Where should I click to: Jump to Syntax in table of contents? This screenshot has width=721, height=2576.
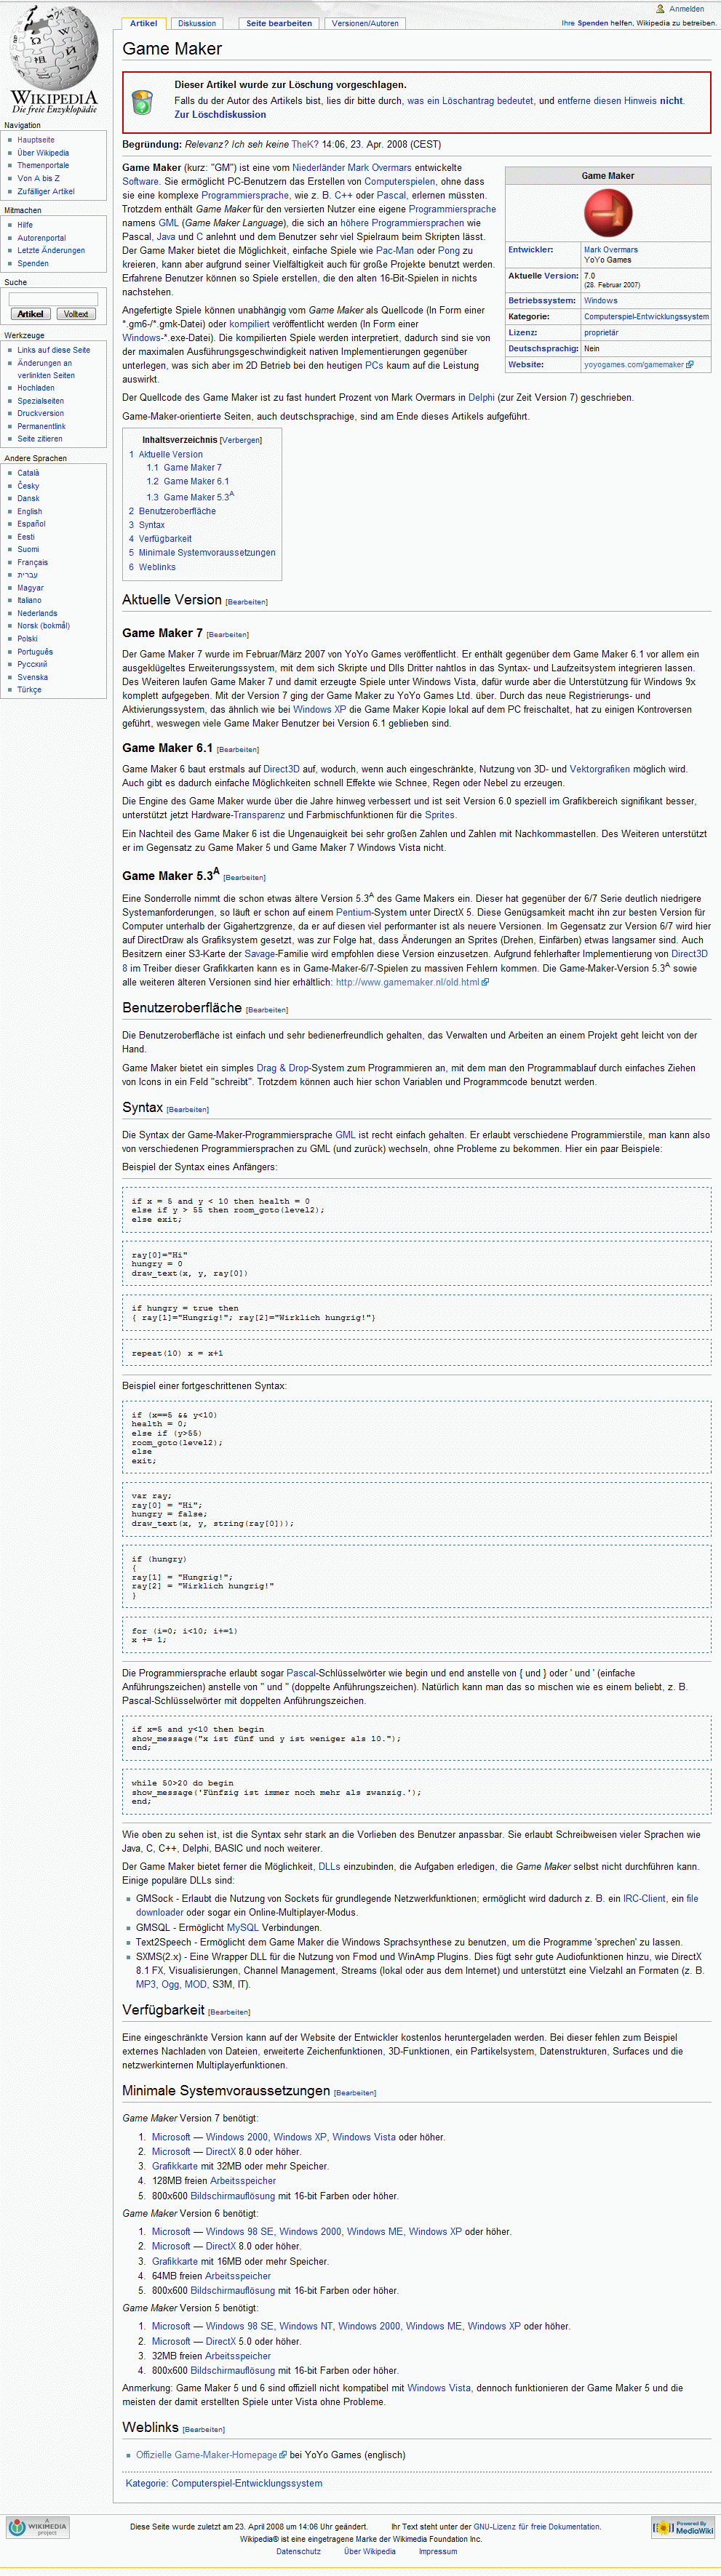(151, 525)
